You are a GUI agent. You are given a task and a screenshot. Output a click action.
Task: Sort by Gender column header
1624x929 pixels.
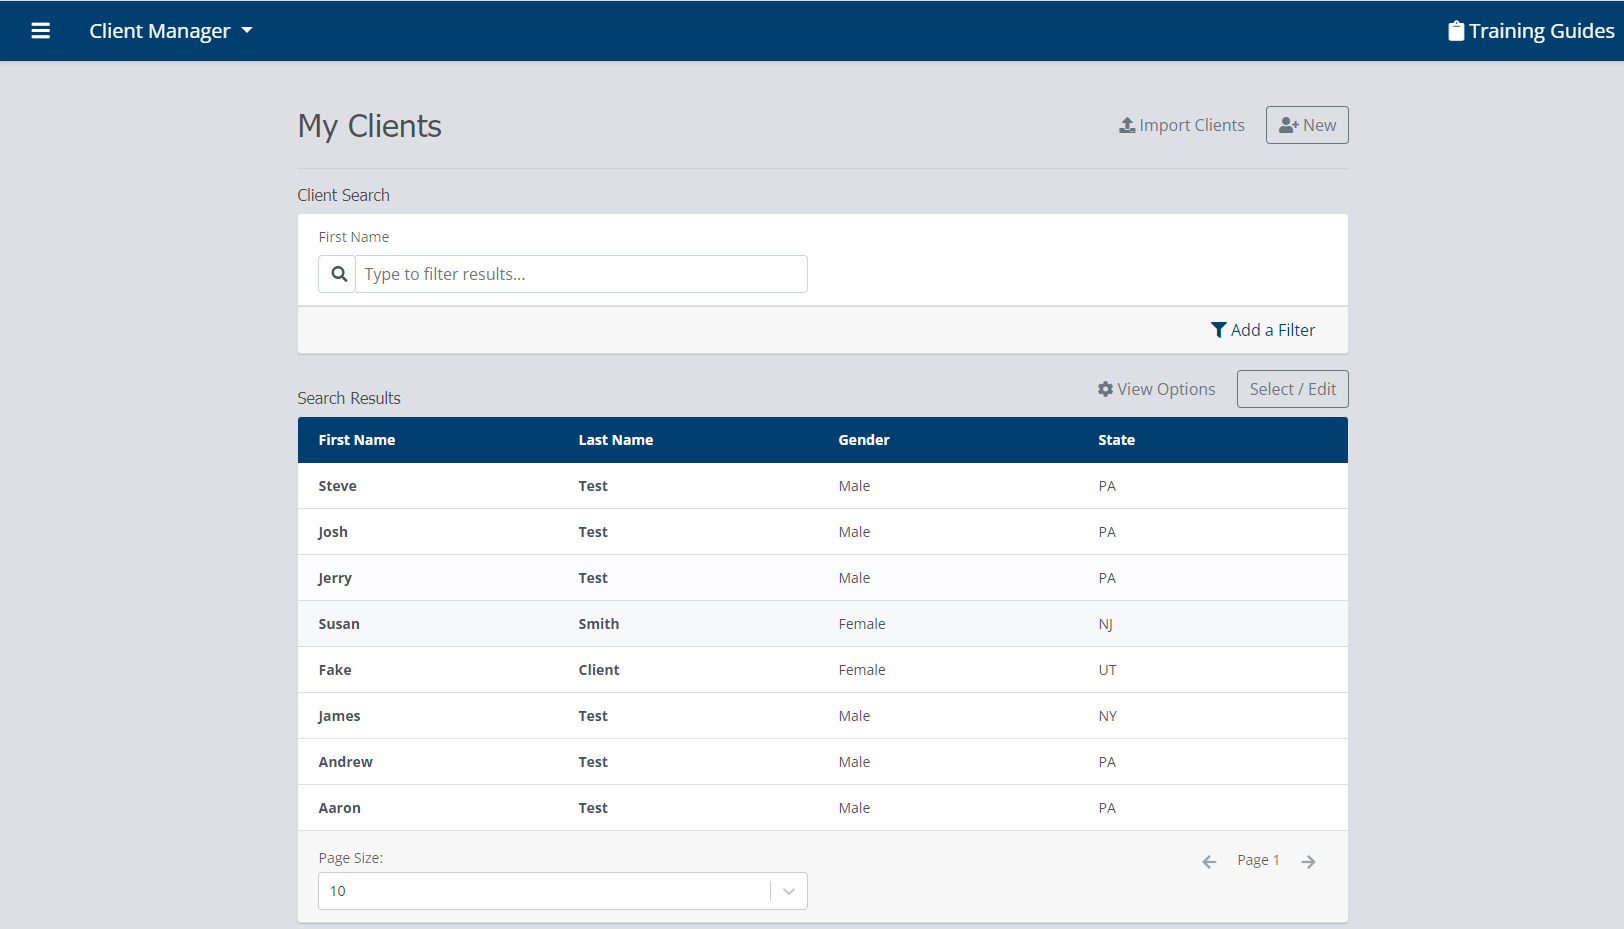tap(863, 440)
